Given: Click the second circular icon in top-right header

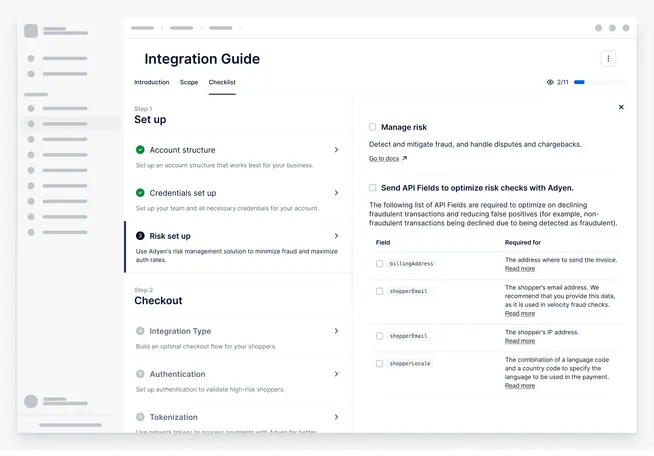Looking at the screenshot, I should (612, 28).
